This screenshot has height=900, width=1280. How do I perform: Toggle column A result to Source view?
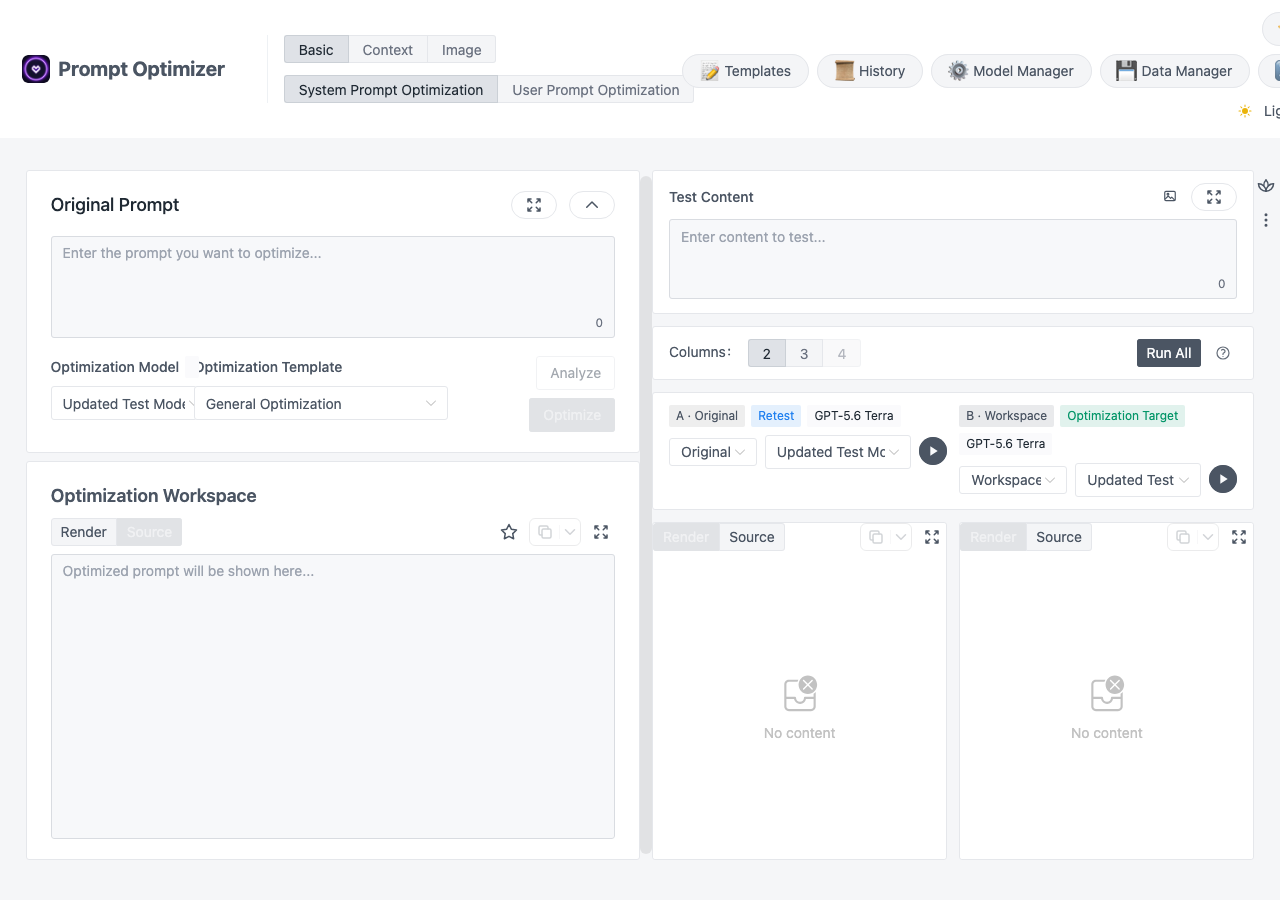(x=752, y=537)
